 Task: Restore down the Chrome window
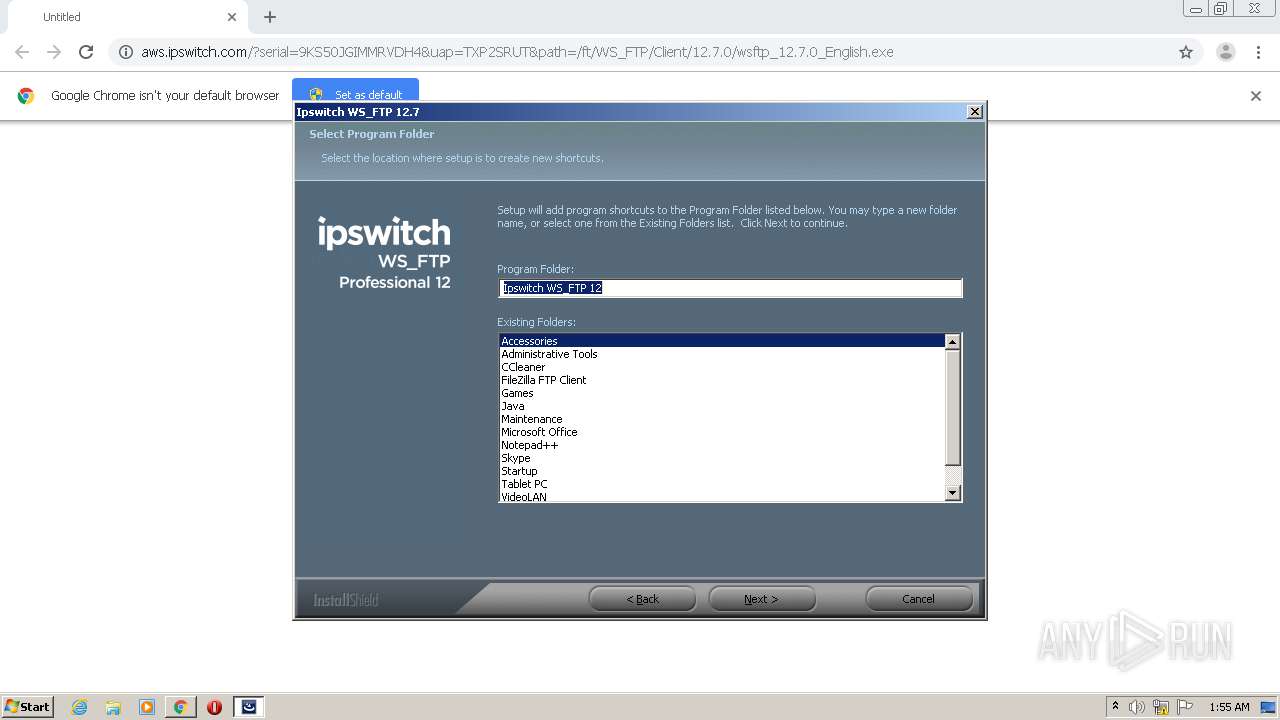[x=1221, y=9]
